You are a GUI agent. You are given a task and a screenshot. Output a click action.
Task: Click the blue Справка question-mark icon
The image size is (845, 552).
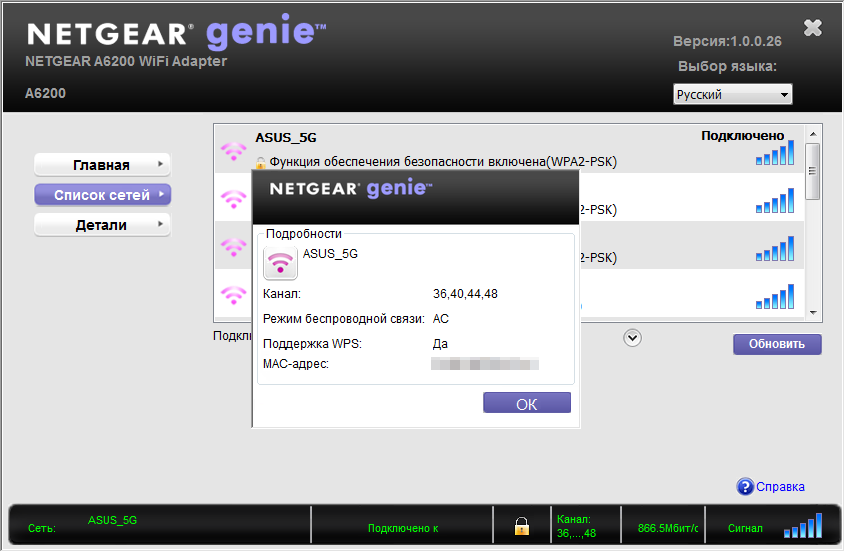click(745, 487)
